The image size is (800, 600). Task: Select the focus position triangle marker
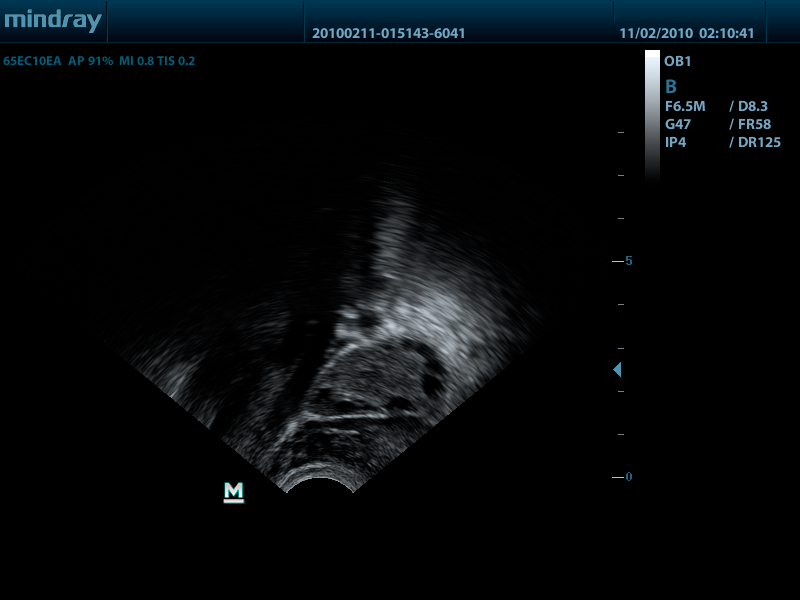617,370
